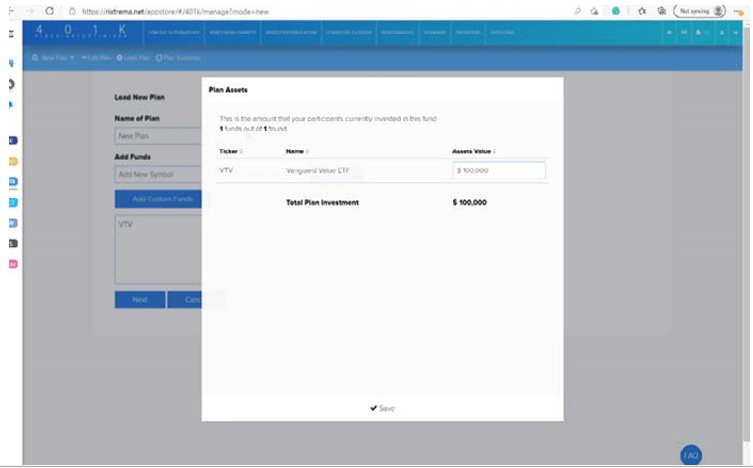Click the Add Custom Funds button
The image size is (753, 468).
click(x=158, y=199)
